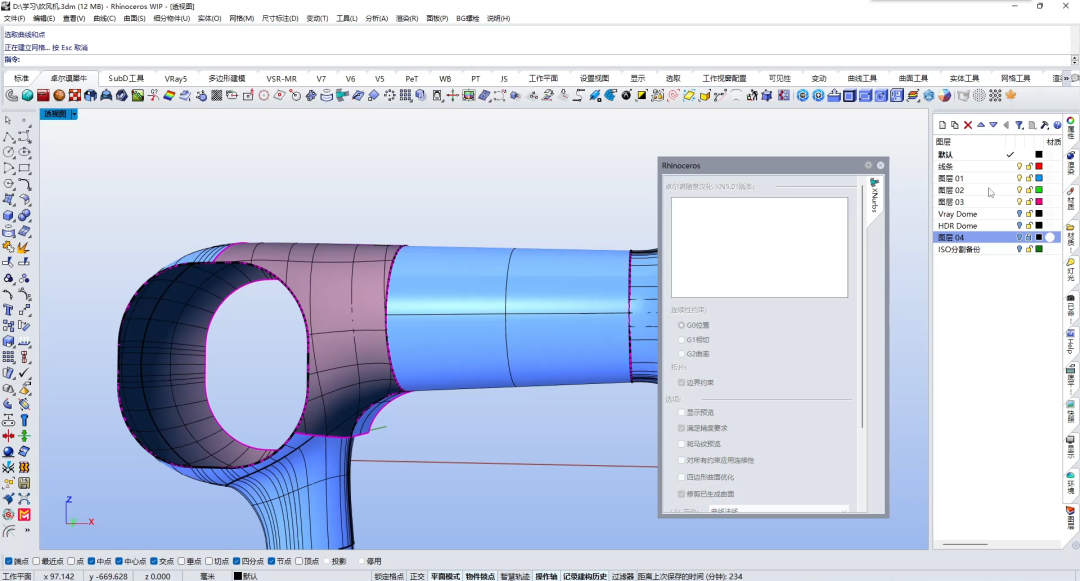Click the orange maple leaf toolbar icon
The width and height of the screenshot is (1080, 581).
point(1011,96)
